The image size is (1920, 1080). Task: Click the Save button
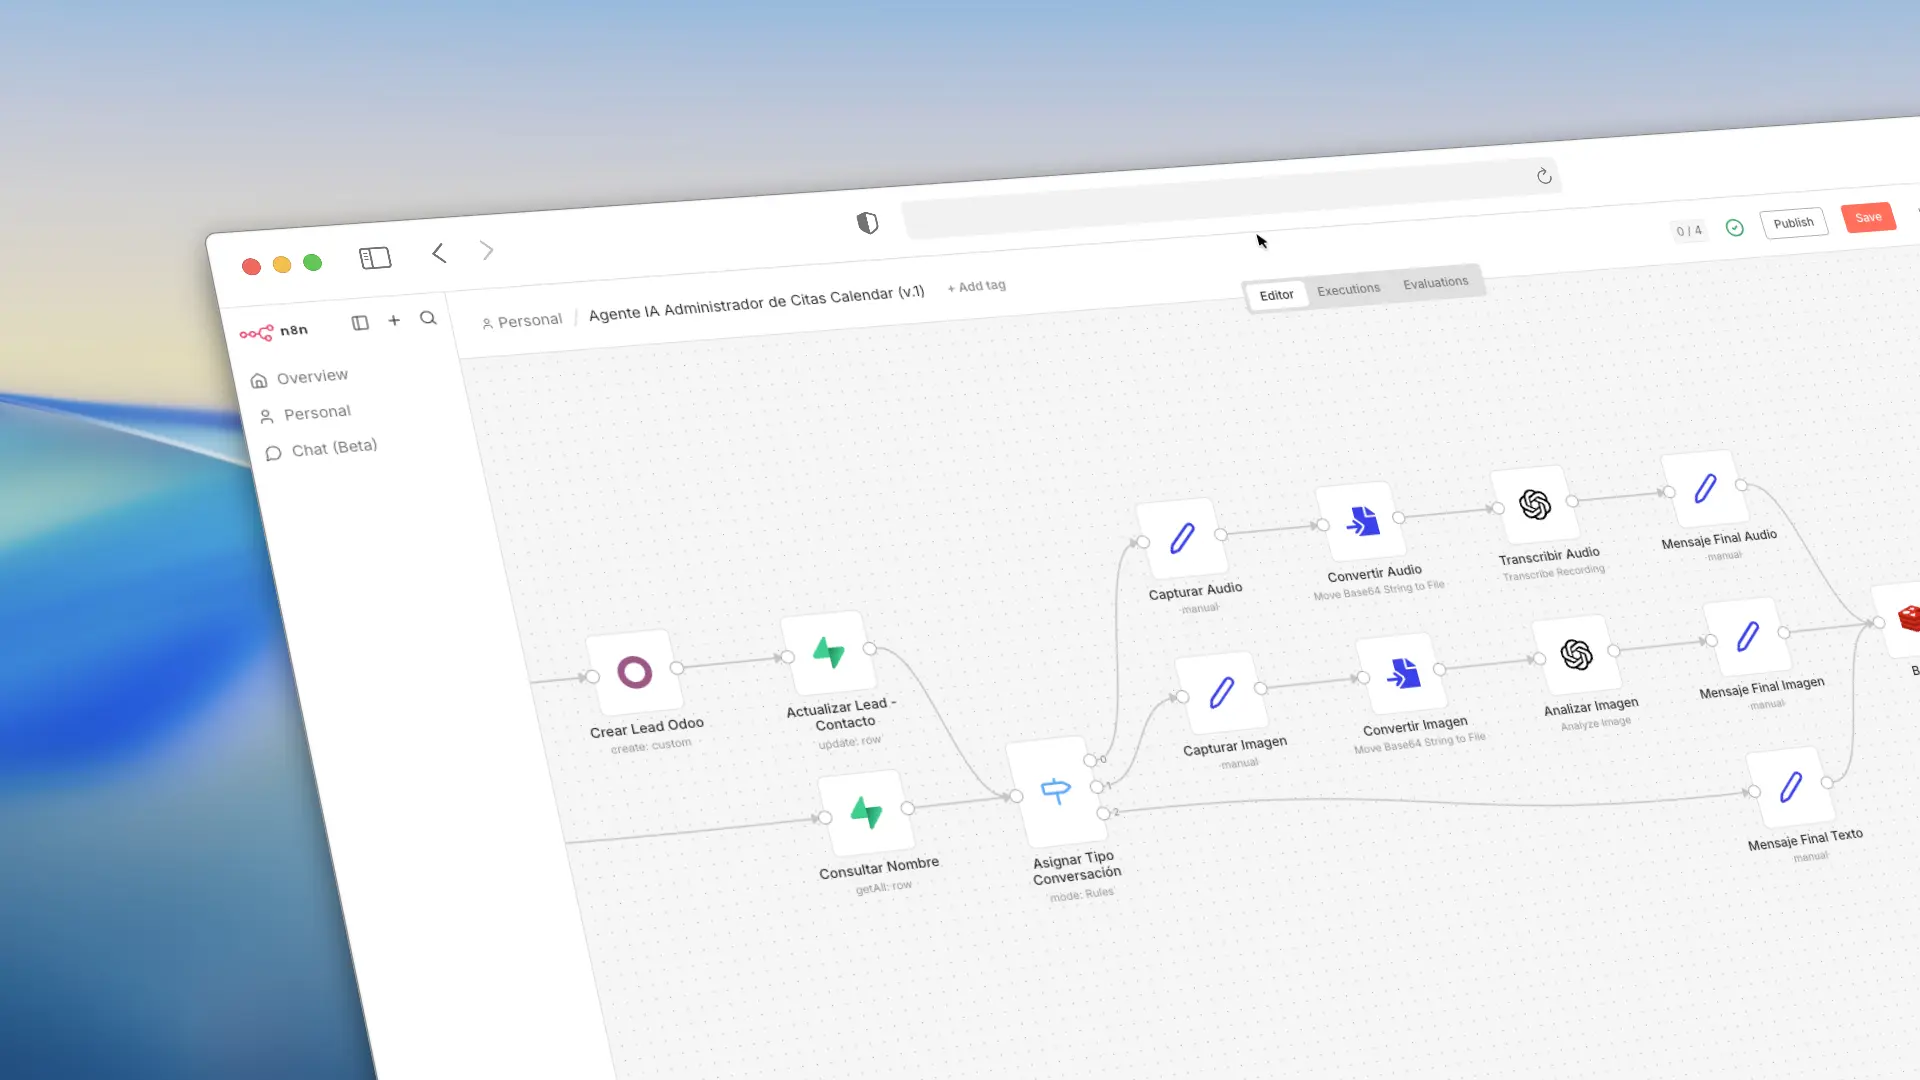1868,217
